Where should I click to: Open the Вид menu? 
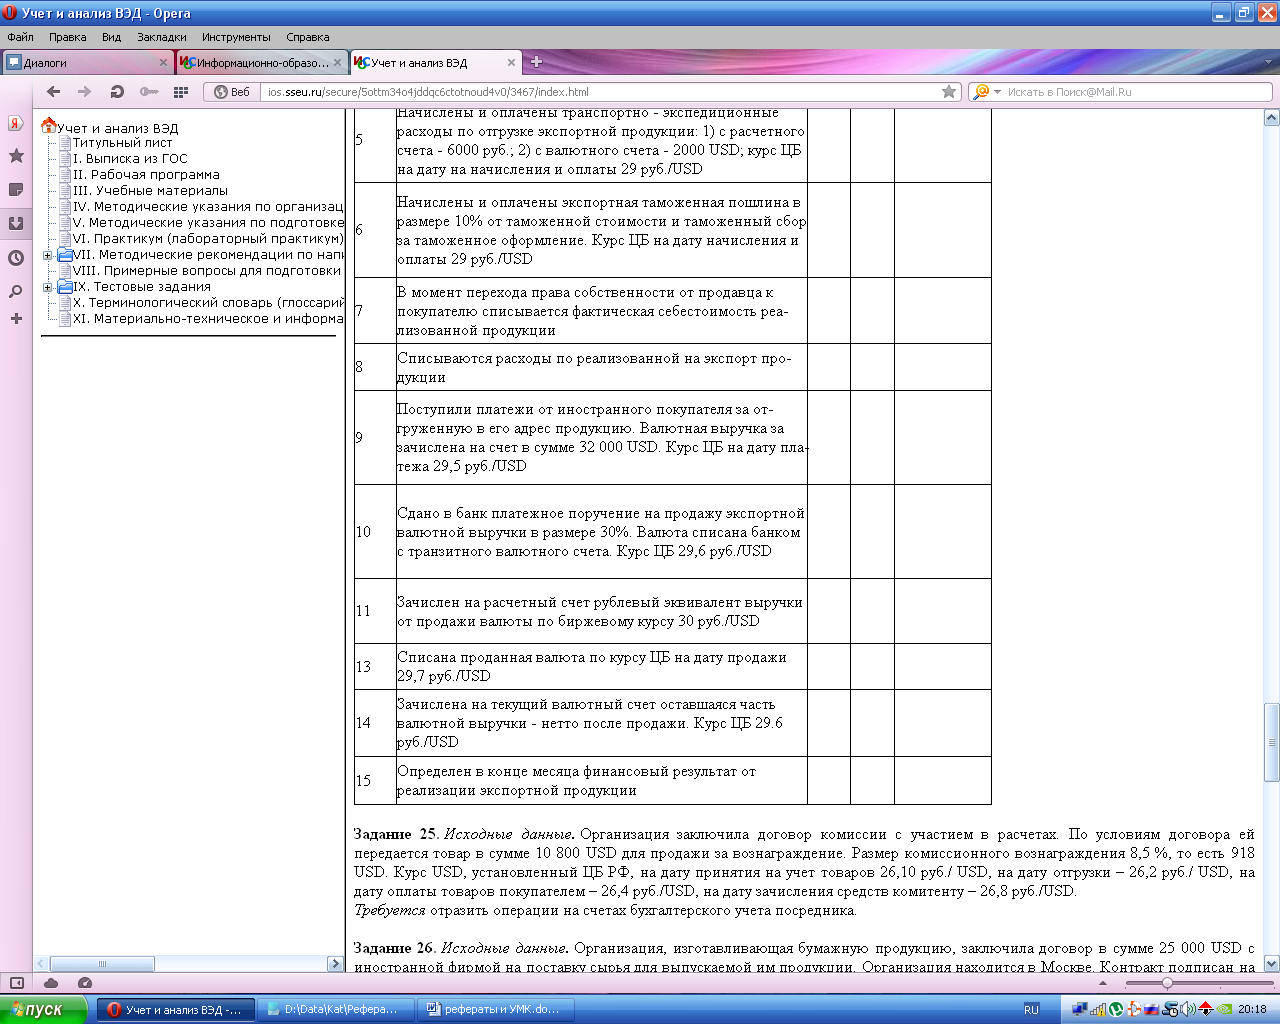[x=111, y=37]
